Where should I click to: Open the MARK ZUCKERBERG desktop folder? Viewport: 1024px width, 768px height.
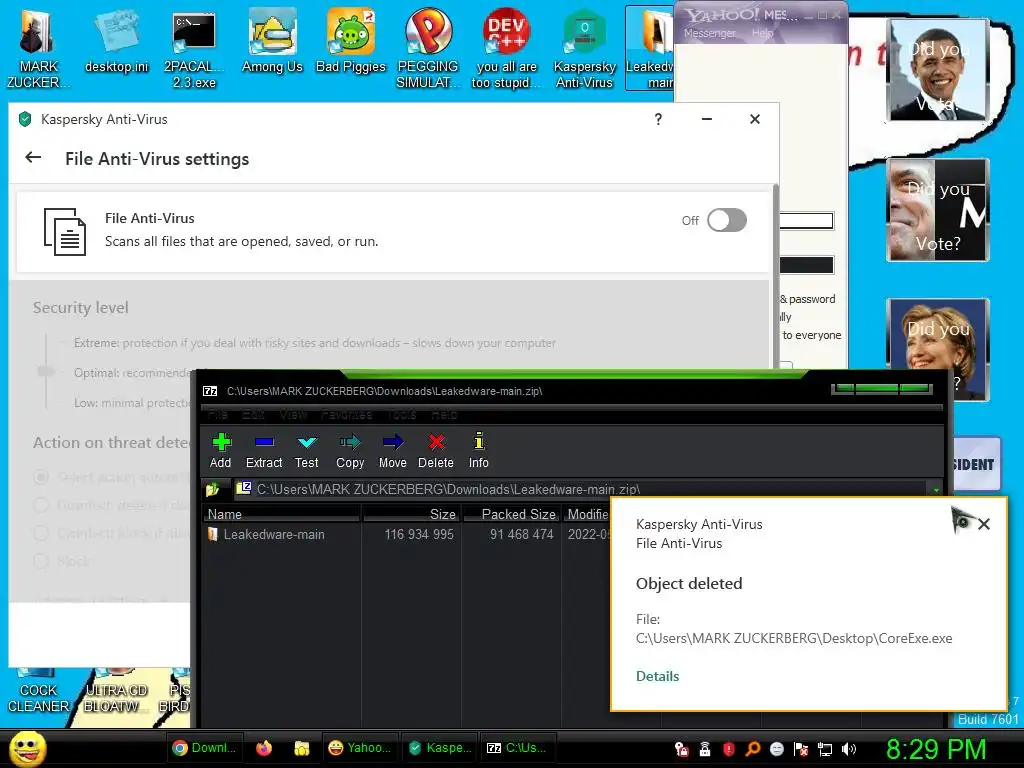point(38,47)
